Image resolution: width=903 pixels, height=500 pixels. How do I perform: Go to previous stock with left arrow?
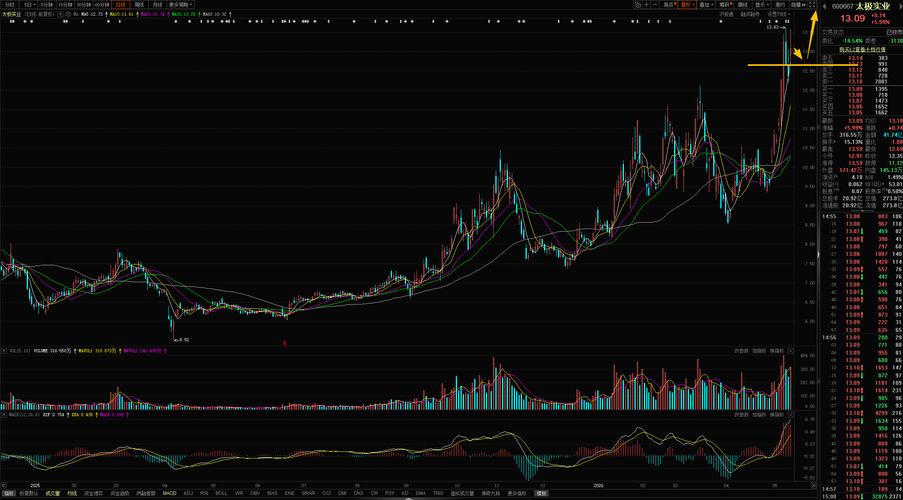pos(825,6)
